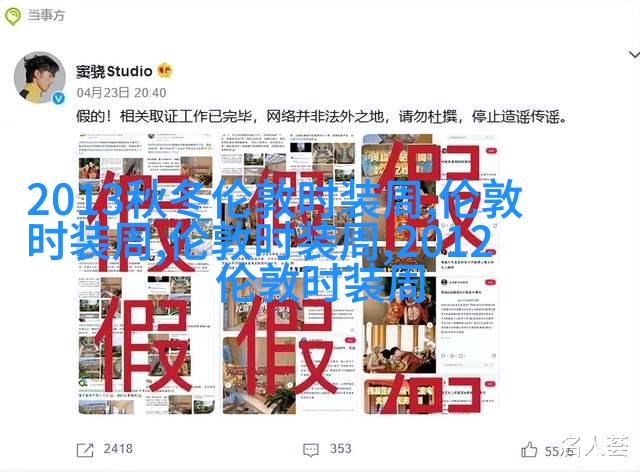
Task: Click the repost share icon
Action: (x=85, y=450)
